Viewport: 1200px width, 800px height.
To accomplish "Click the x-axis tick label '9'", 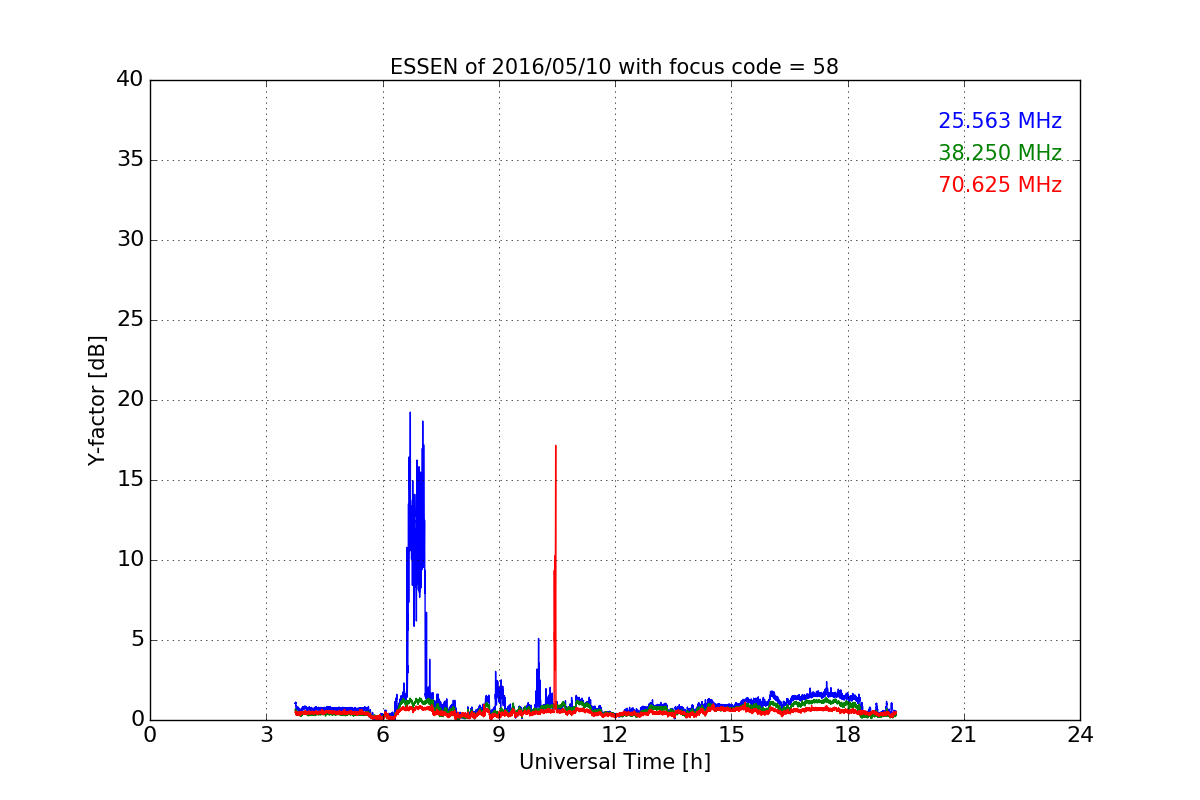I will [499, 735].
